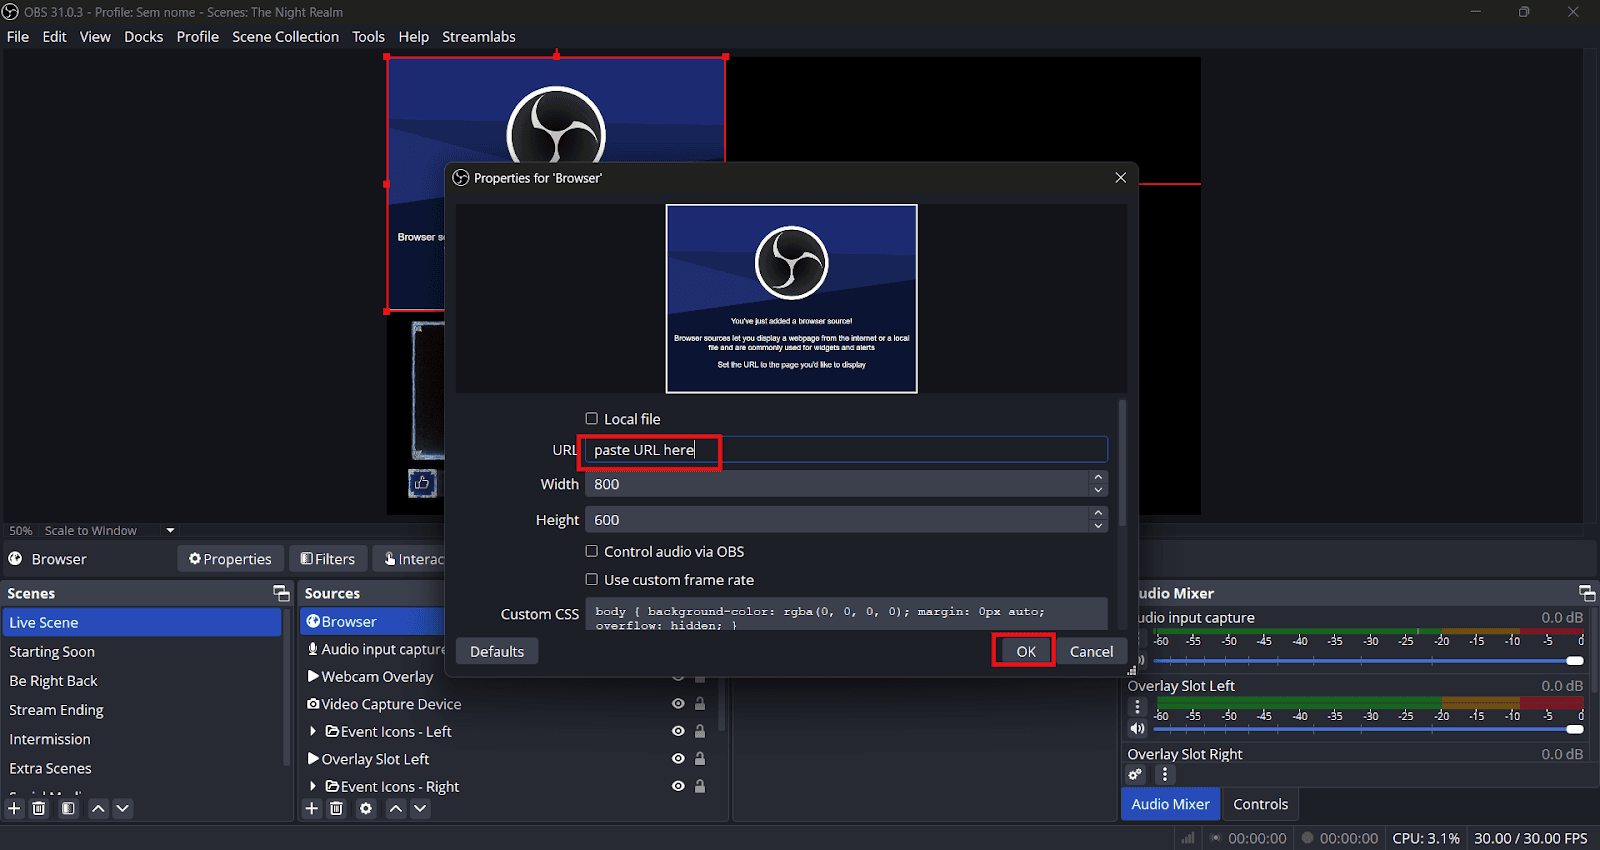This screenshot has height=850, width=1600.
Task: Open Audio Mixer advanced audio properties gears
Action: click(1136, 774)
